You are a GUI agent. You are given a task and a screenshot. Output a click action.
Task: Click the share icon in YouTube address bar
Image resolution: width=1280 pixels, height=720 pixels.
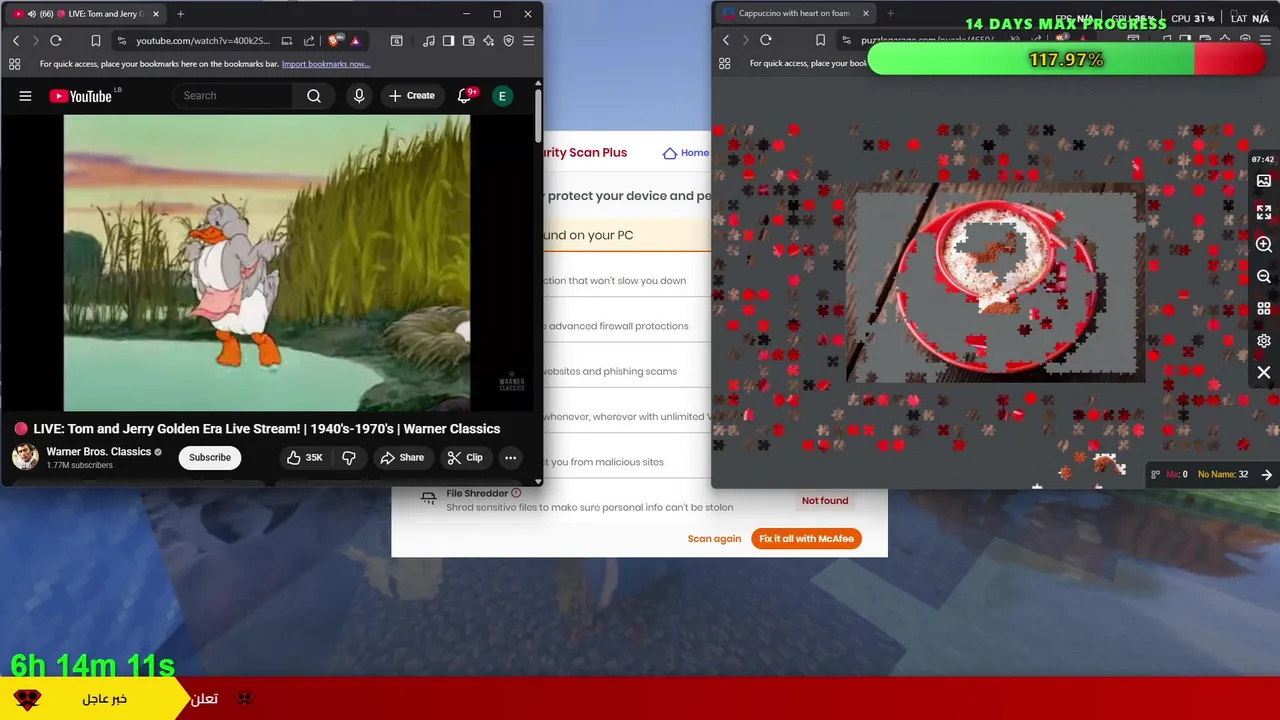(309, 41)
